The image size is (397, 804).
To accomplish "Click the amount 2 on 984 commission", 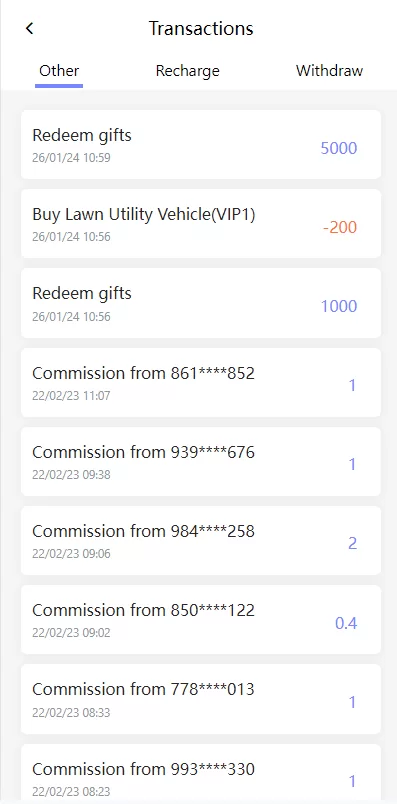I will point(352,544).
